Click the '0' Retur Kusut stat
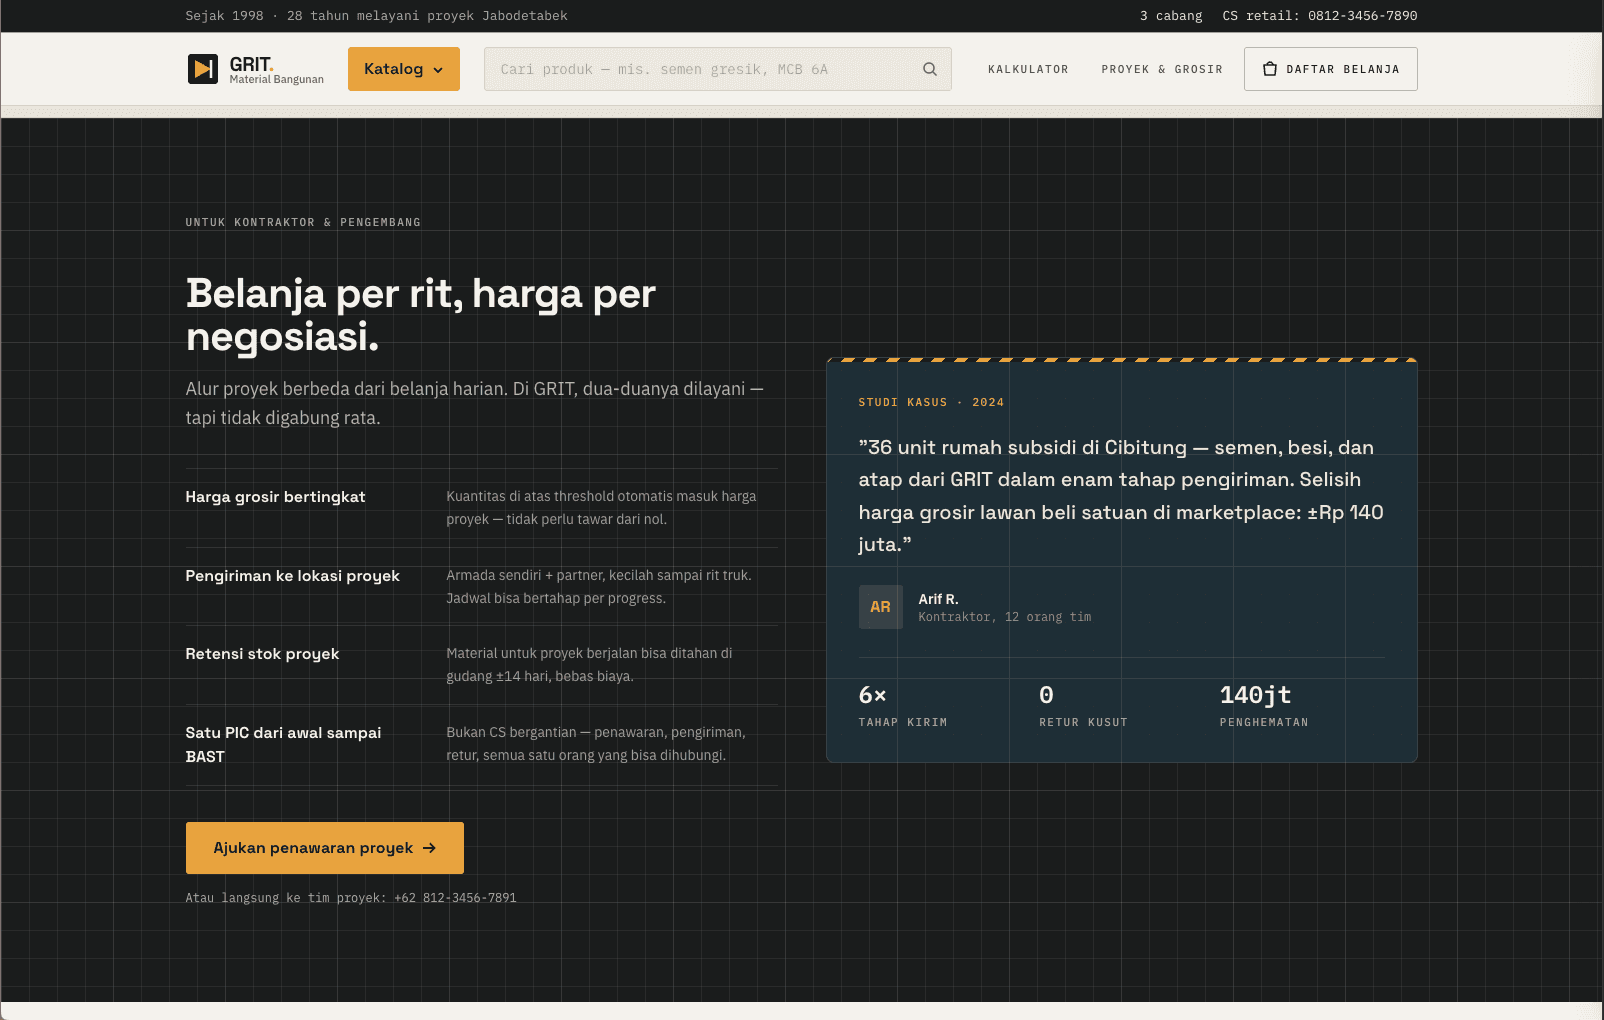 pos(1083,706)
